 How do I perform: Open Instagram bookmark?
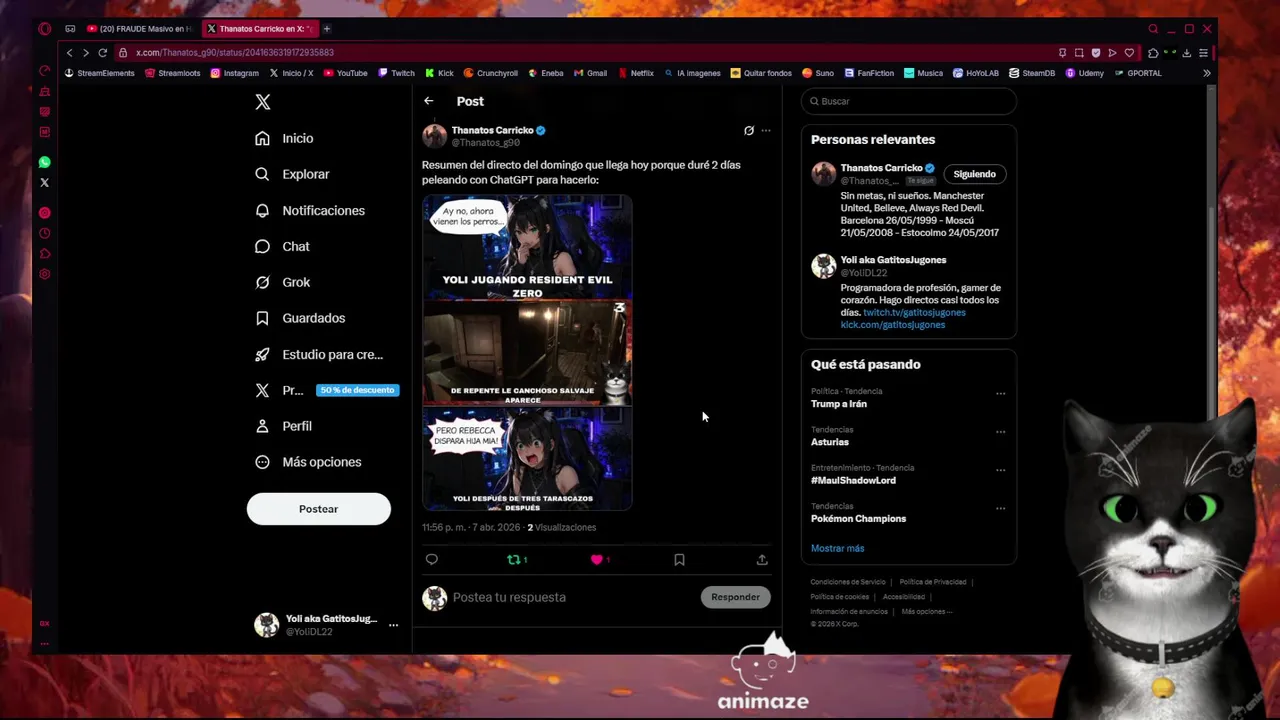tap(234, 73)
